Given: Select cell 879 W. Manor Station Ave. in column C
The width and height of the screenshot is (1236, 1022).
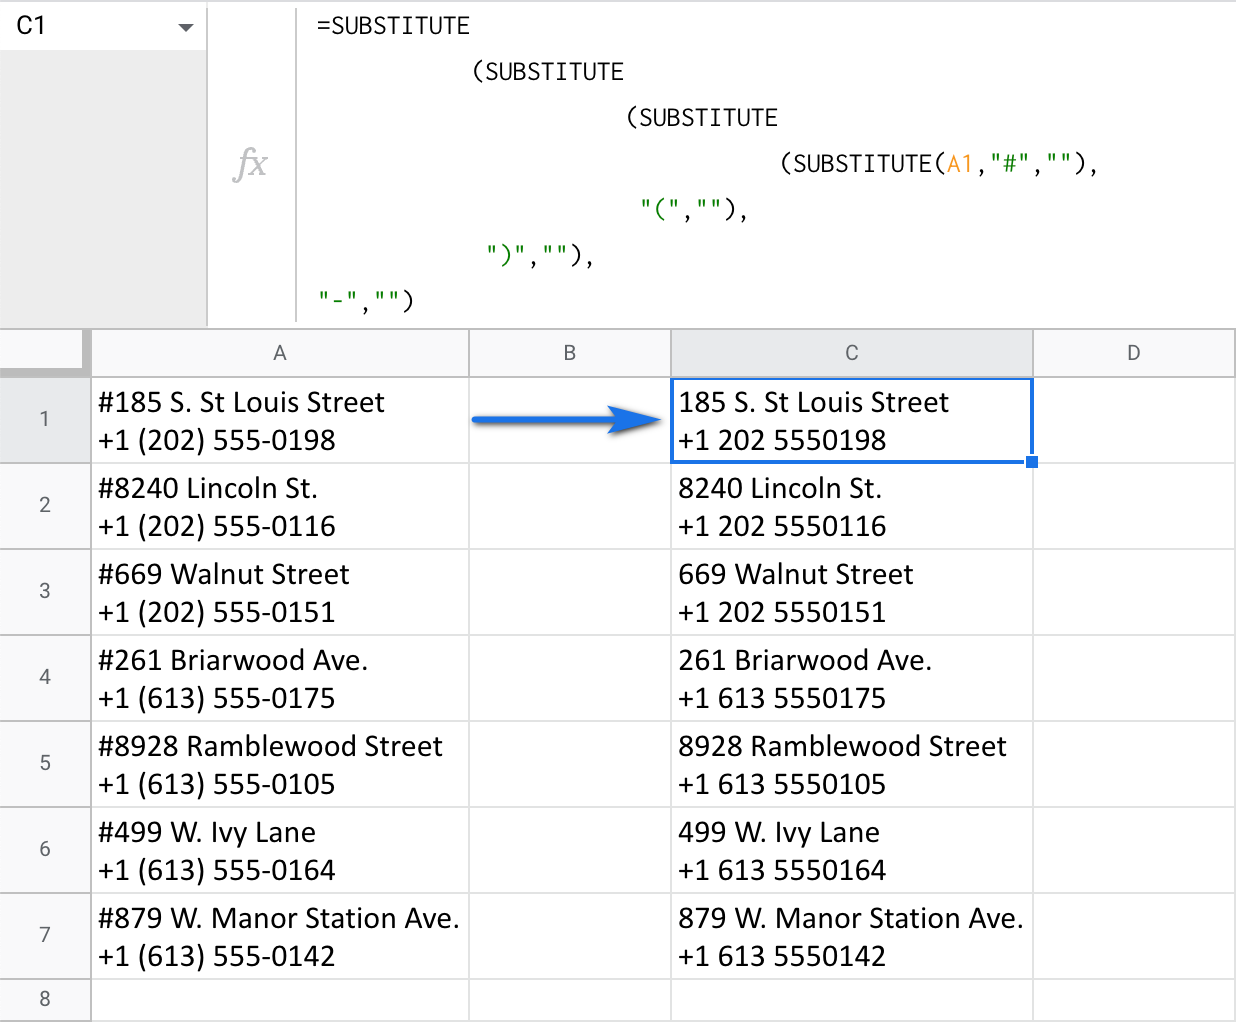Looking at the screenshot, I should click(851, 936).
